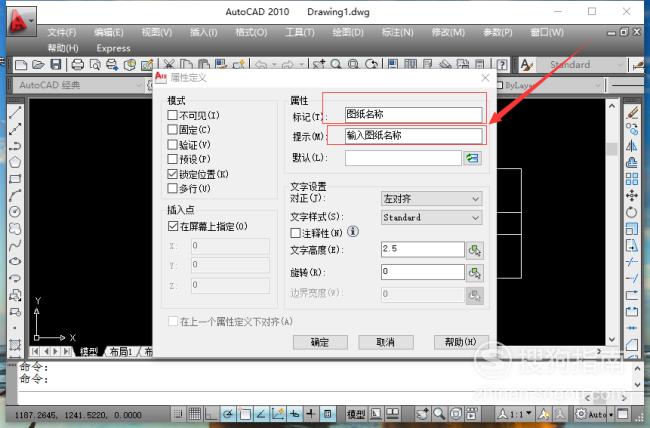Select the Move modify tool
The height and width of the screenshot is (428, 650).
[632, 195]
